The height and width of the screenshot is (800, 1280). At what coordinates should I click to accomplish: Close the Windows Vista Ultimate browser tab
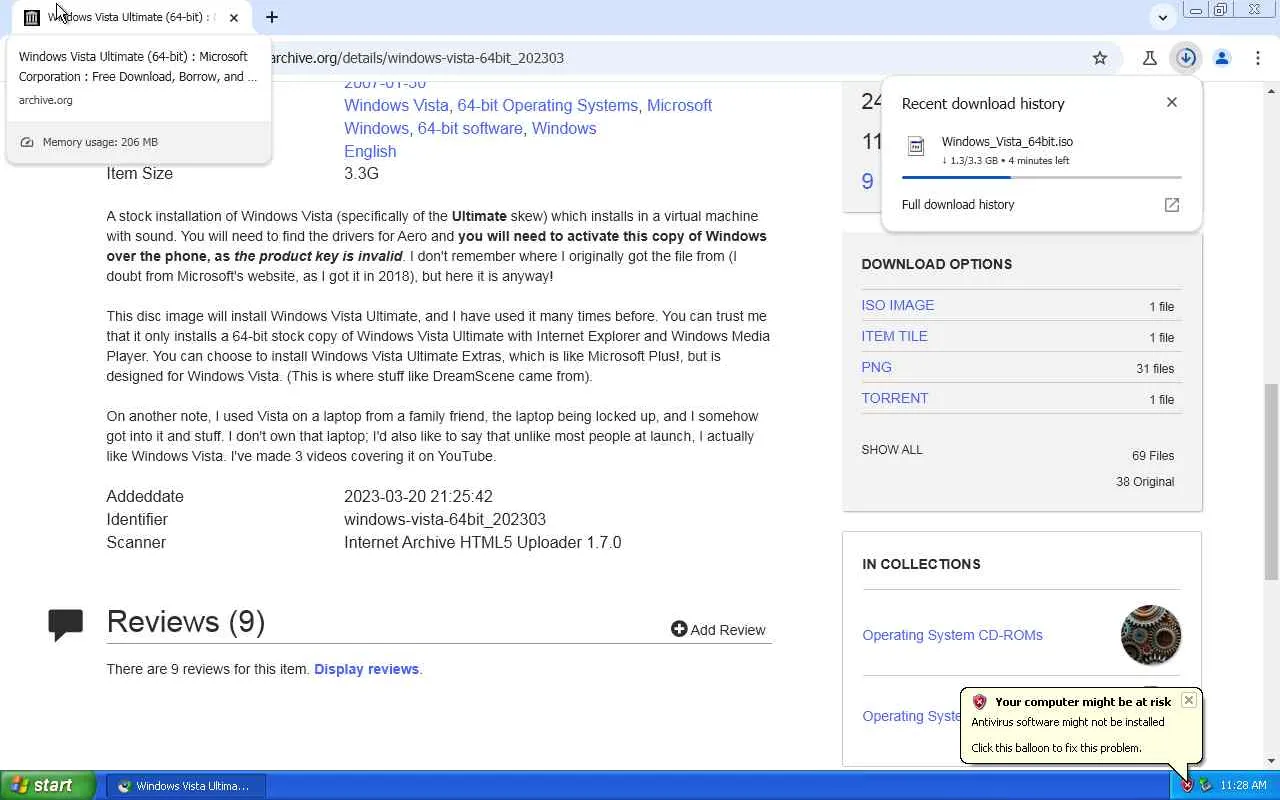click(234, 17)
